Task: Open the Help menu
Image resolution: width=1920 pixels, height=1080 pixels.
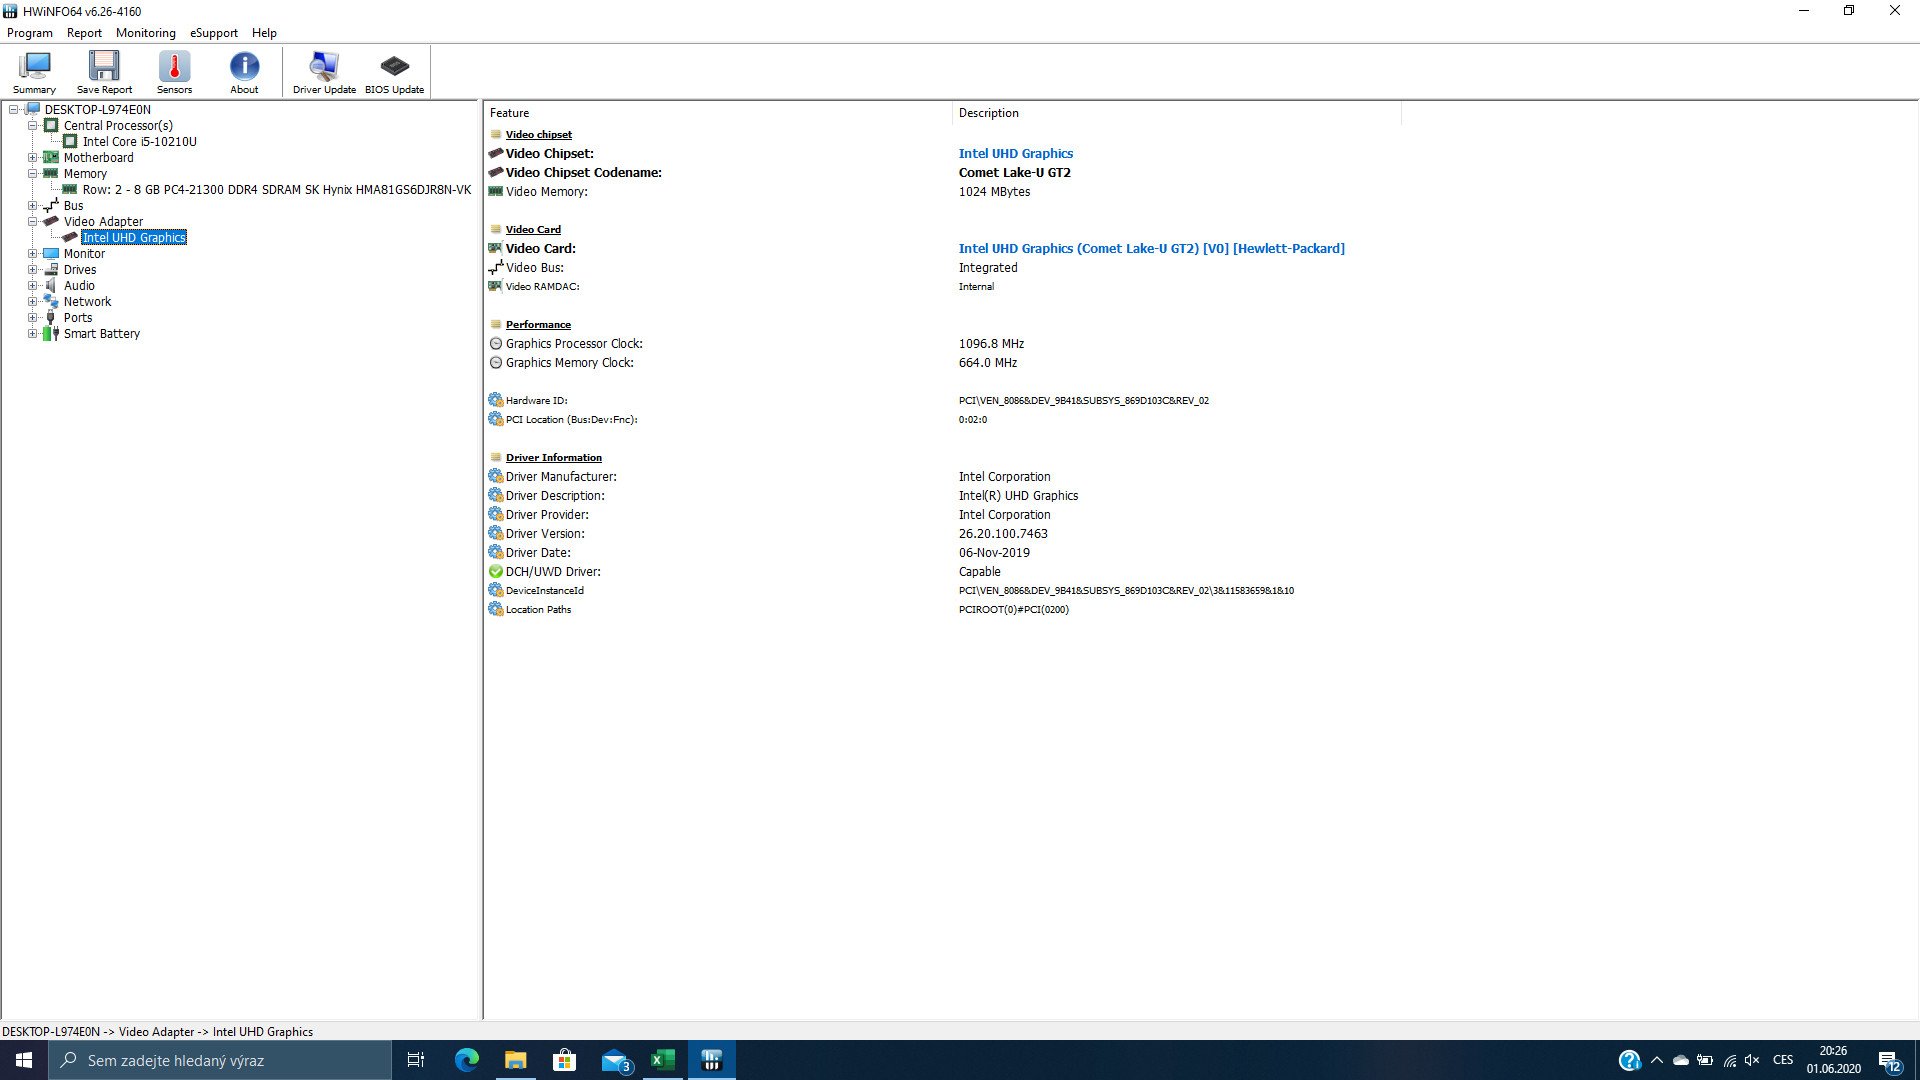Action: (264, 33)
